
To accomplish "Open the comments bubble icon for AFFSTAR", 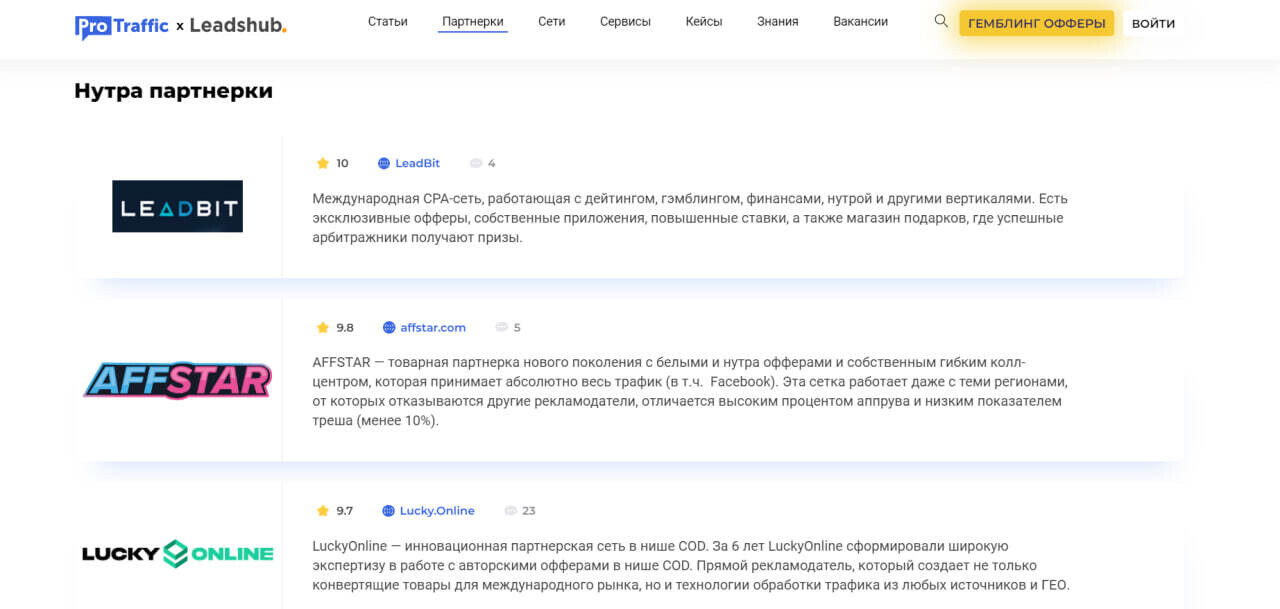I will click(x=501, y=327).
